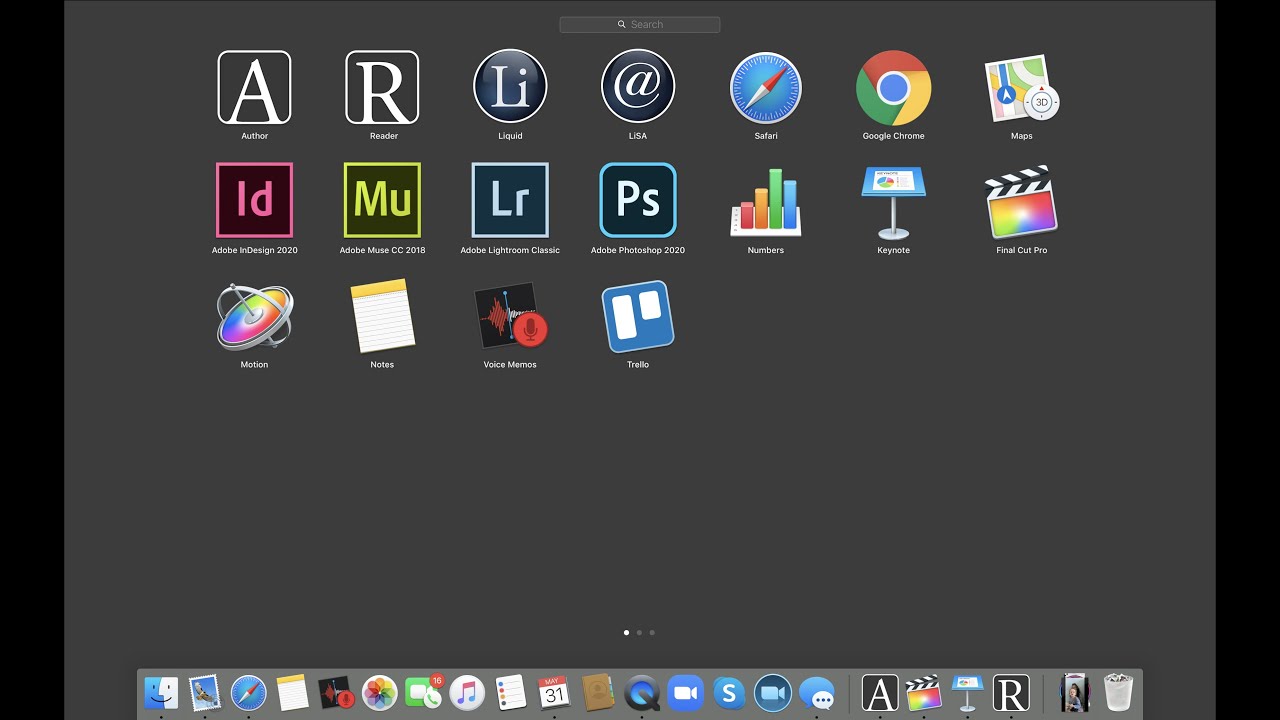Click the circular Zoom icon in Dock
Viewport: 1280px width, 720px height.
(772, 692)
